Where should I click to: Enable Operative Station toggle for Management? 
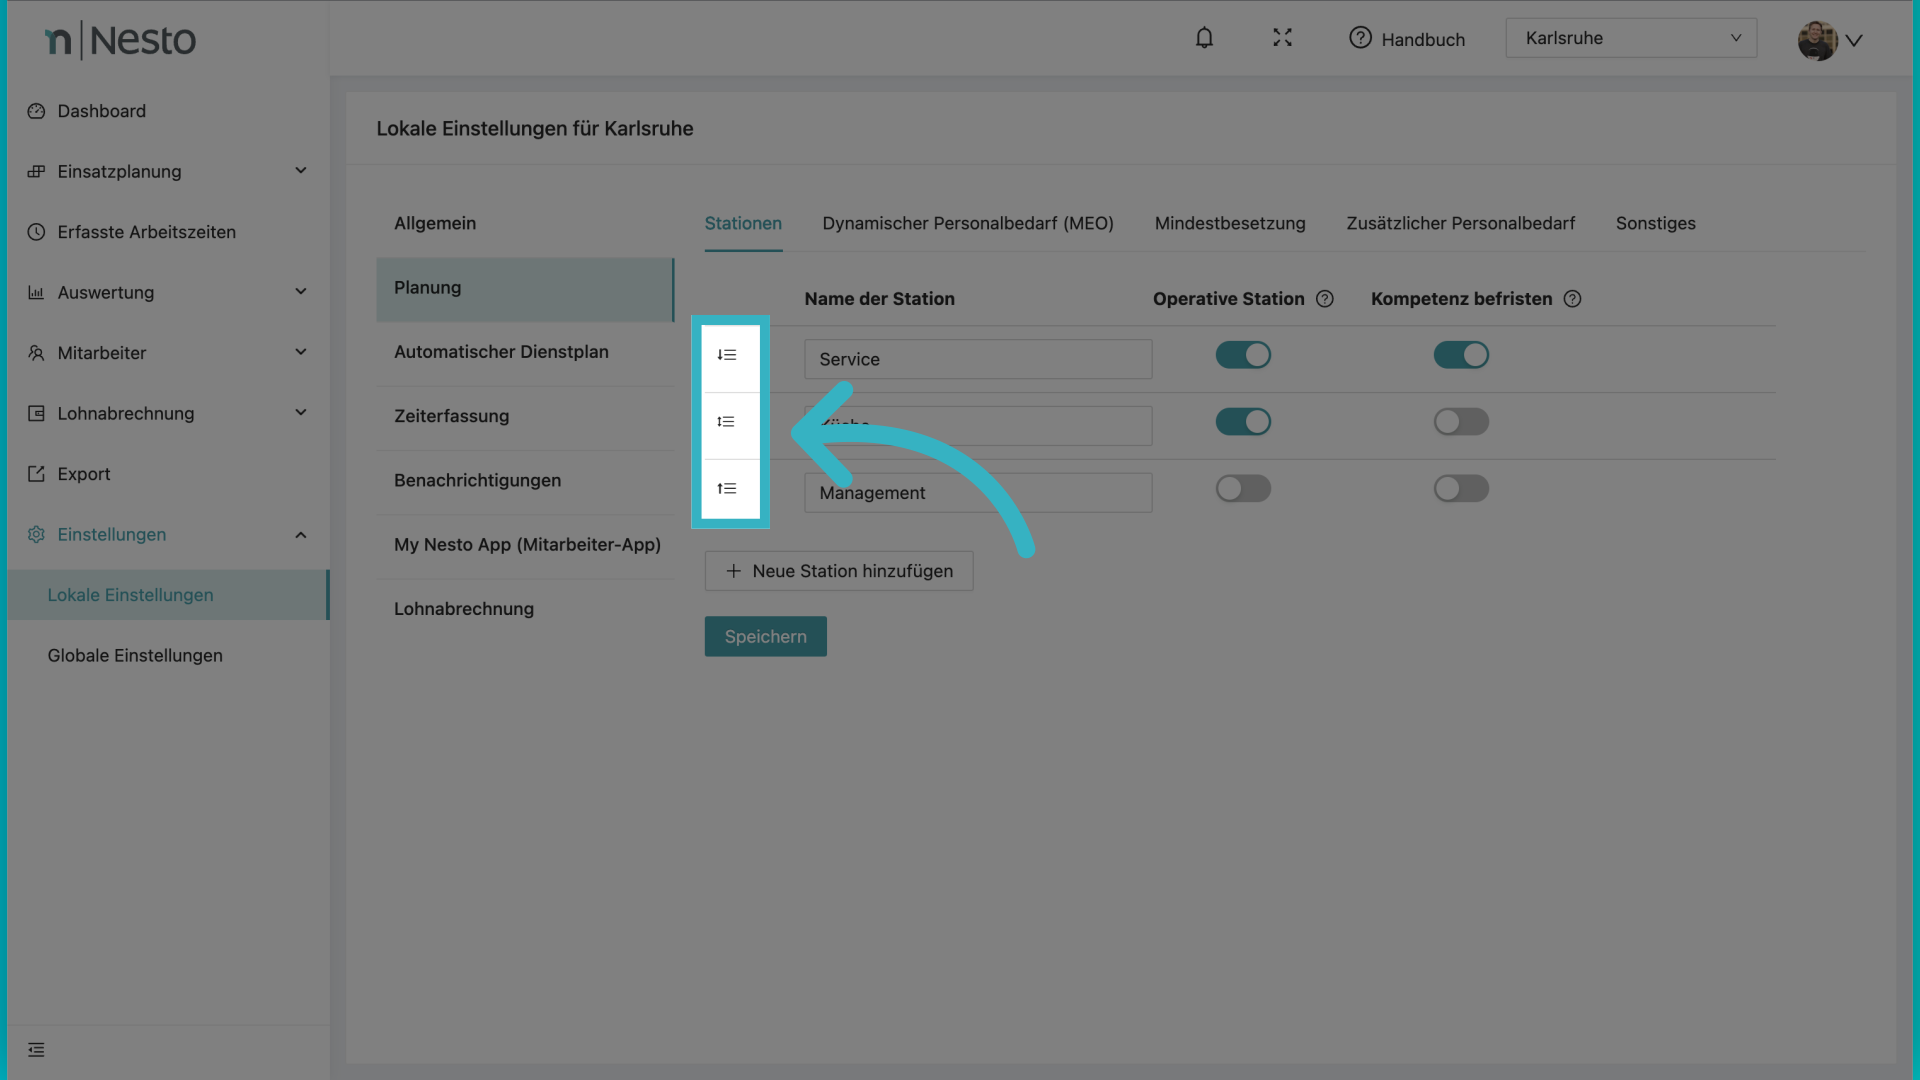[x=1243, y=489]
